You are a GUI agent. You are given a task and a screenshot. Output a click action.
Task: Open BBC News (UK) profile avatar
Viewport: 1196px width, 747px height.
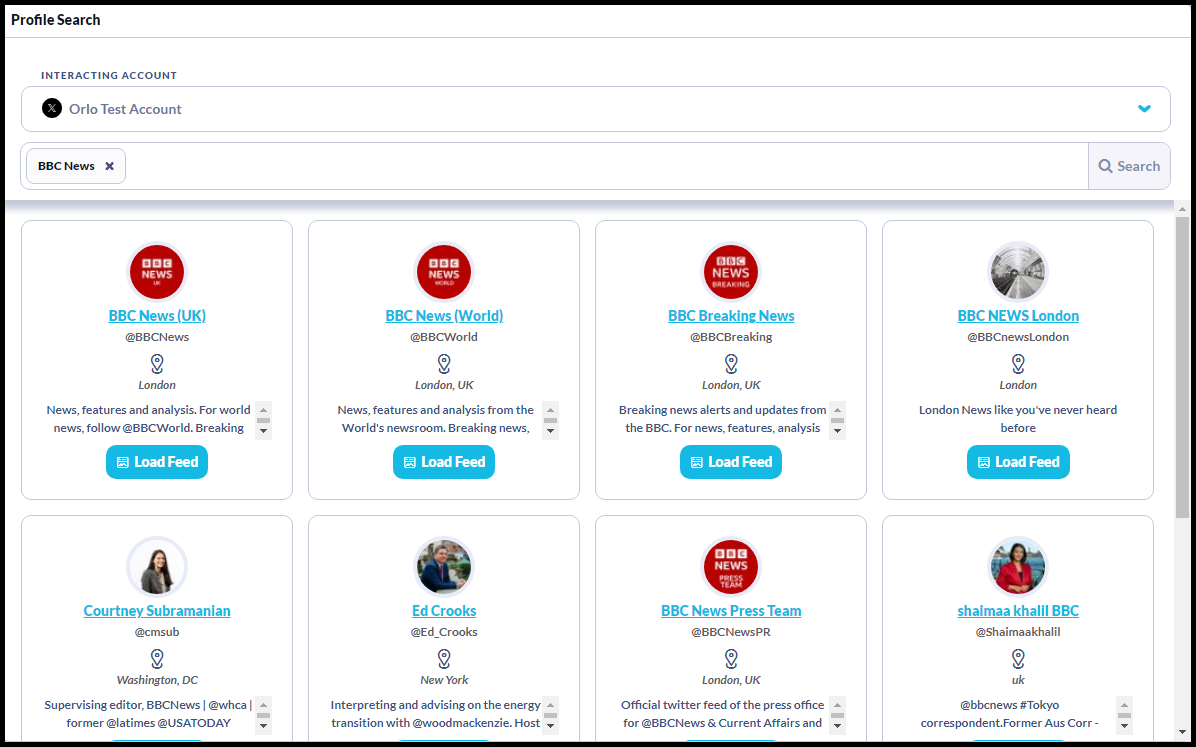click(x=157, y=272)
